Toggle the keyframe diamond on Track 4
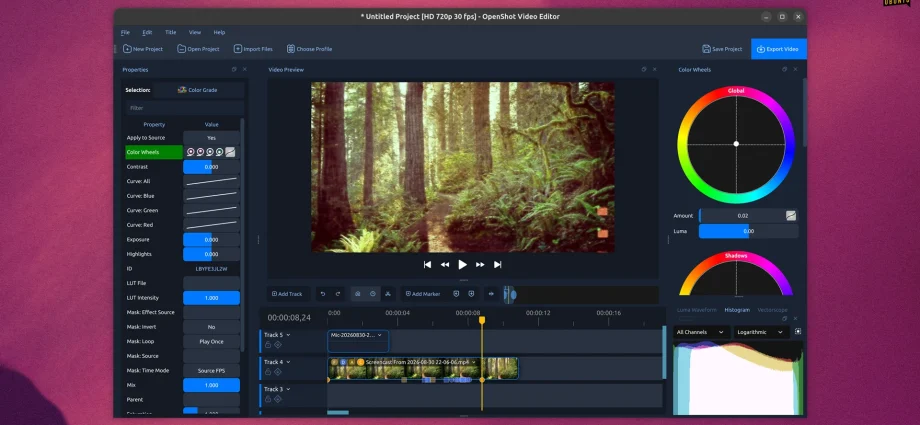Viewport: 920px width, 425px height. coord(278,372)
